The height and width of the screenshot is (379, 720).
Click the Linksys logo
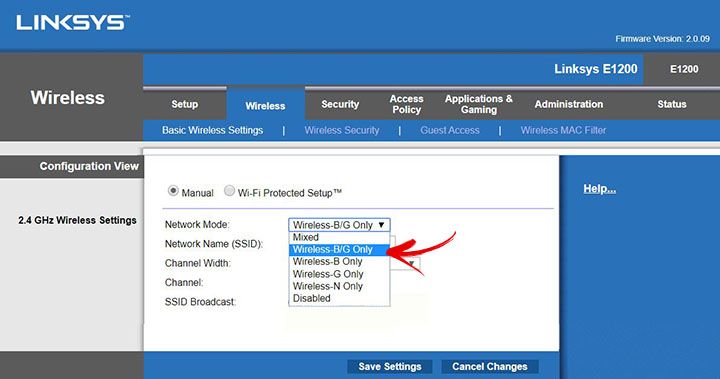pos(73,23)
